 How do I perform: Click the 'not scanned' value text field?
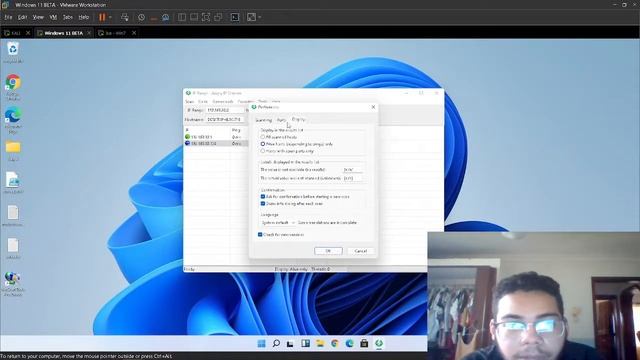click(353, 178)
